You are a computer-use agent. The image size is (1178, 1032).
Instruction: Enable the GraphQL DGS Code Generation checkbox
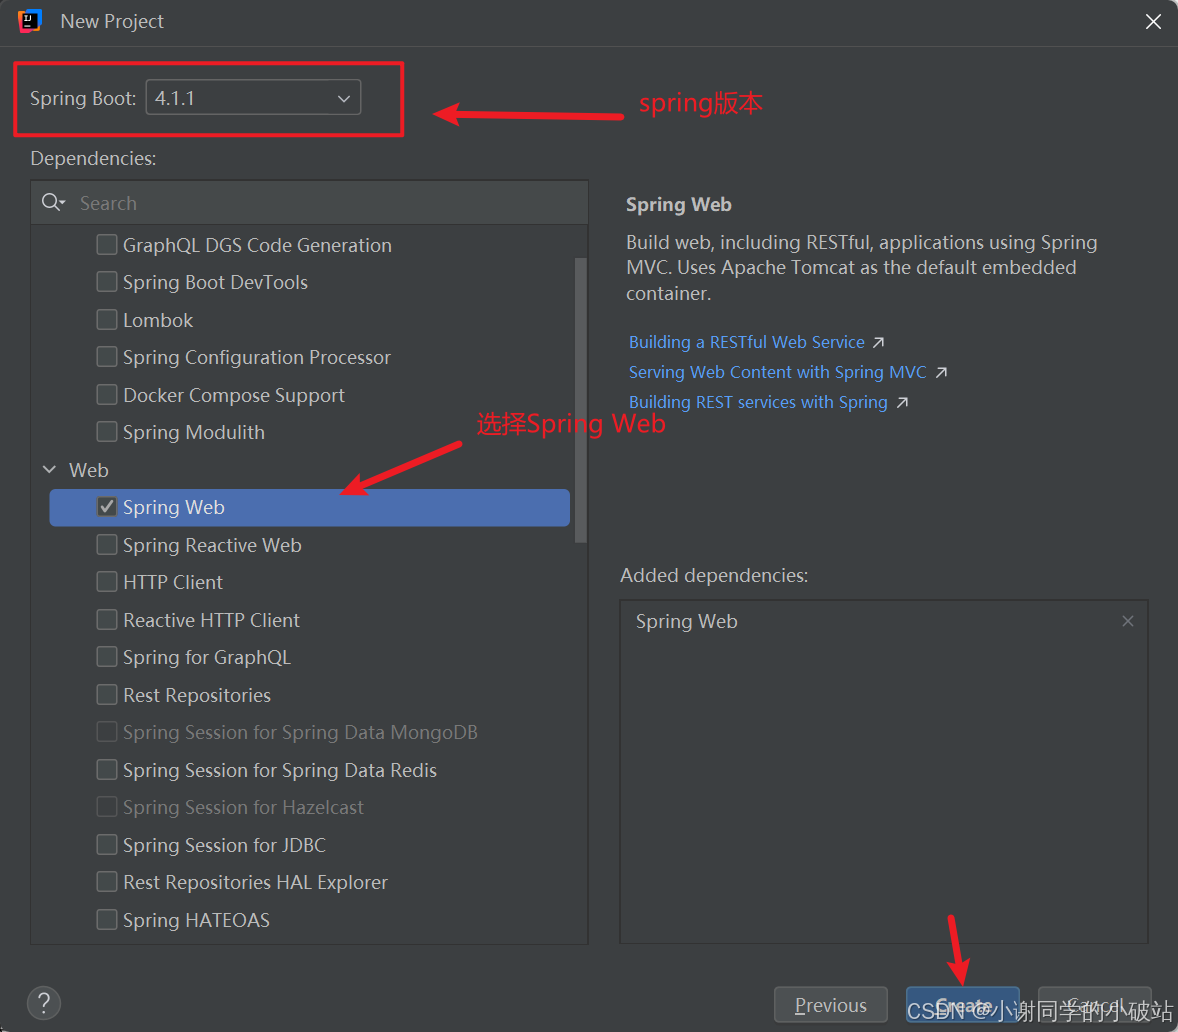pos(107,245)
